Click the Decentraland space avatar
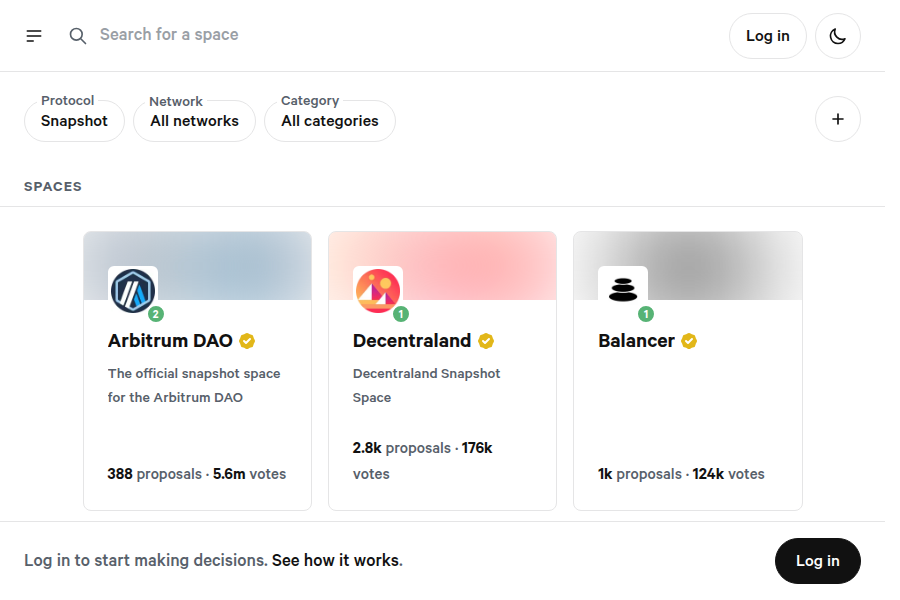 [378, 290]
